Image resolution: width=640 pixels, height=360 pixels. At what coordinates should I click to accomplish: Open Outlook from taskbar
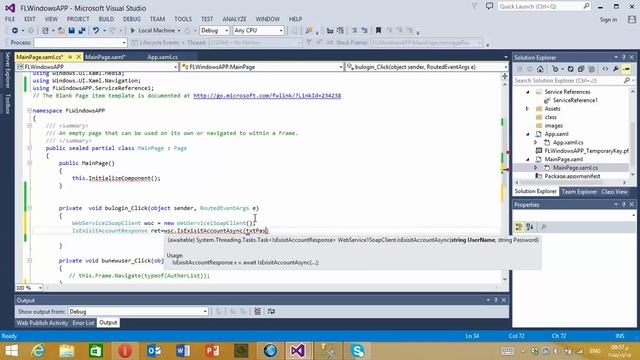pyautogui.click(x=154, y=351)
